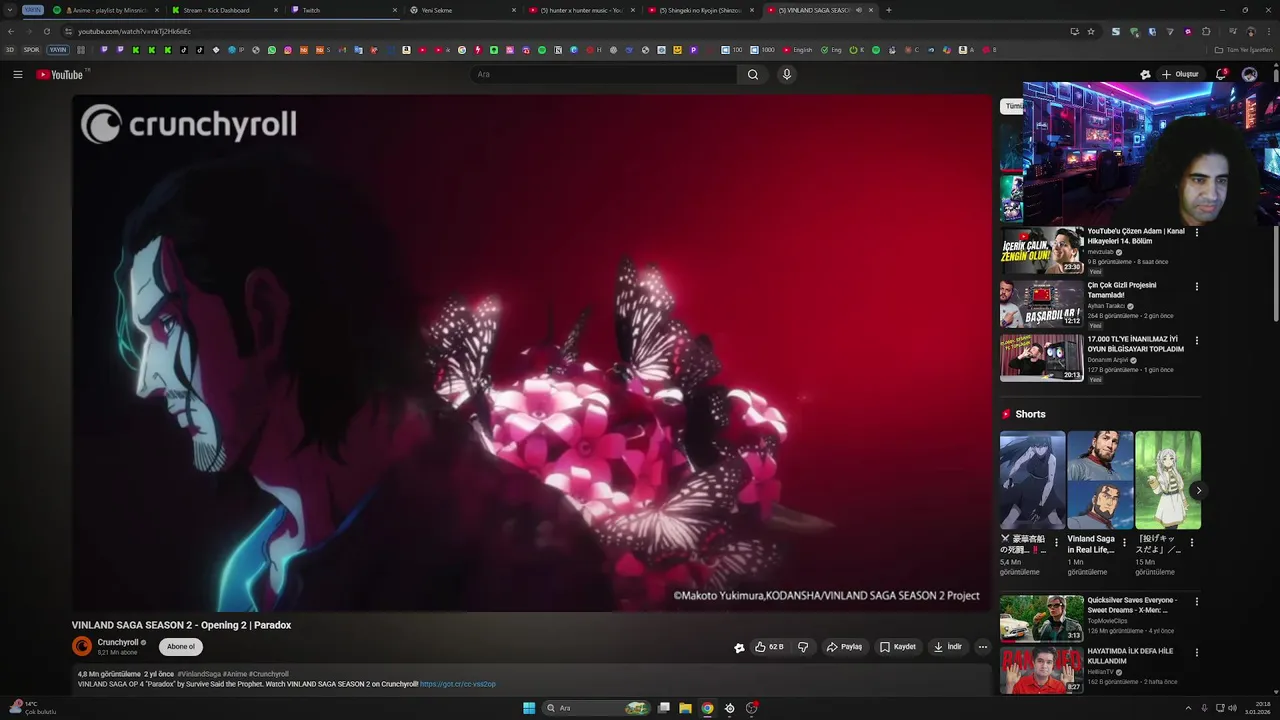Open the Chrome three-dot menu
1280x720 pixels.
[x=1268, y=31]
